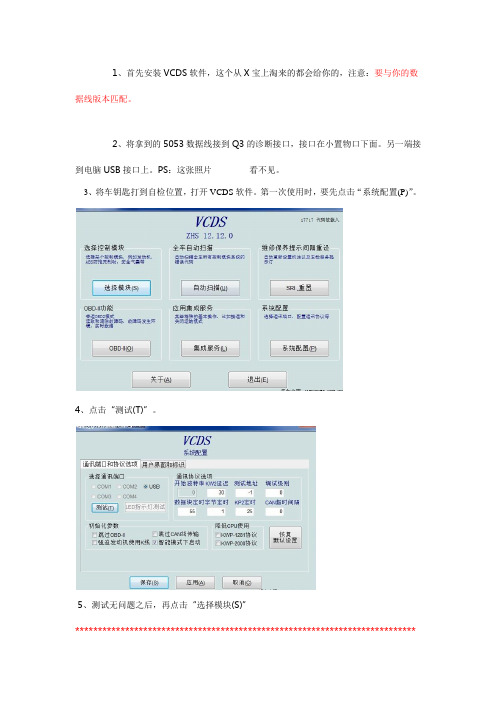
Task: Toggle the skip OBD-II checkbox
Action: (94, 535)
